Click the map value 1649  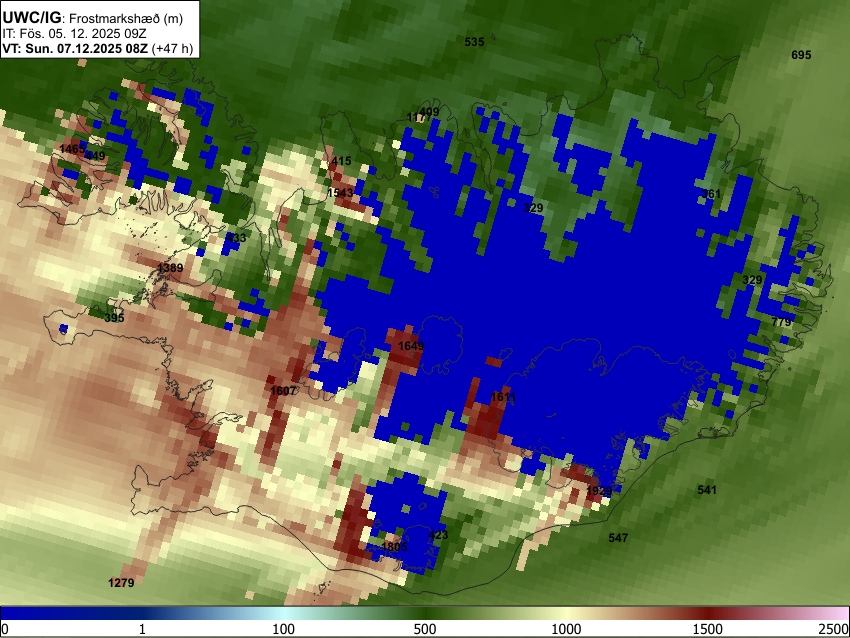click(x=411, y=346)
